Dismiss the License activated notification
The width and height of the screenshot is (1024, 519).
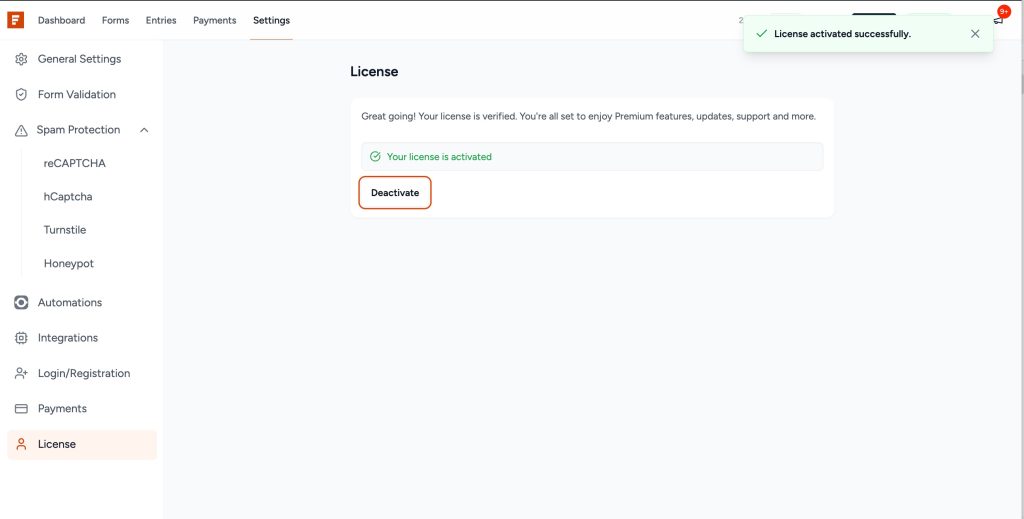975,34
